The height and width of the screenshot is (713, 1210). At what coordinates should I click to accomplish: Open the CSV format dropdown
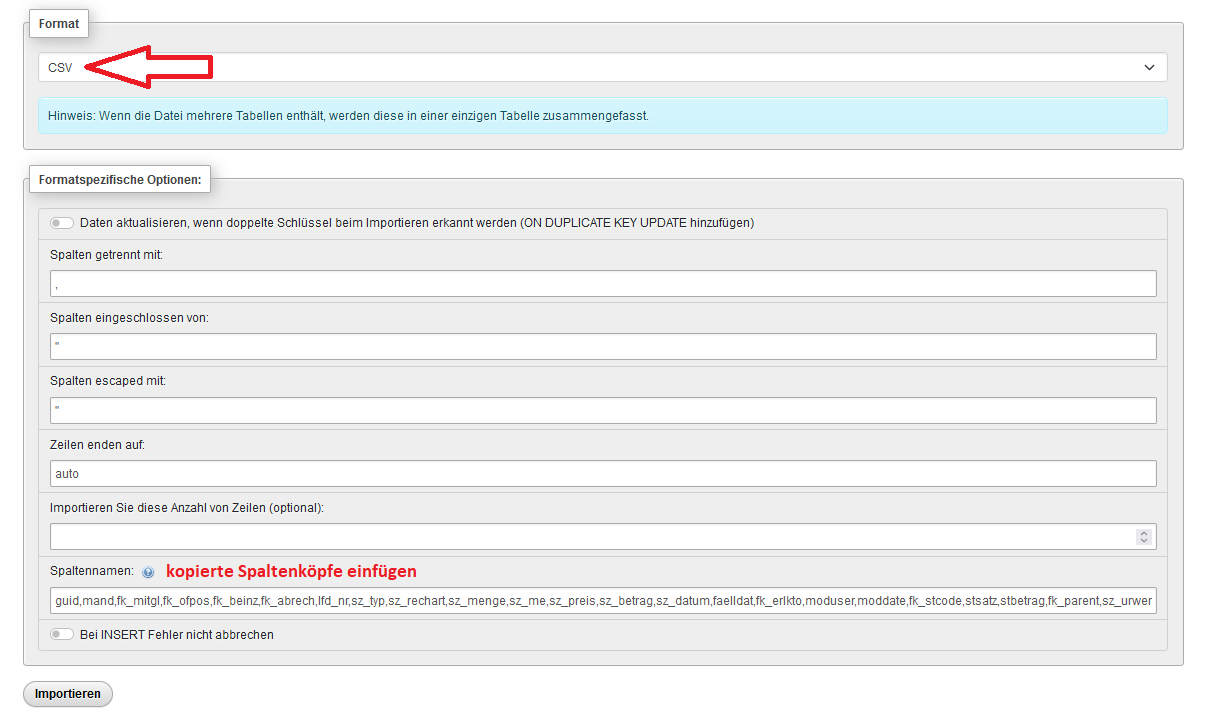[x=602, y=67]
